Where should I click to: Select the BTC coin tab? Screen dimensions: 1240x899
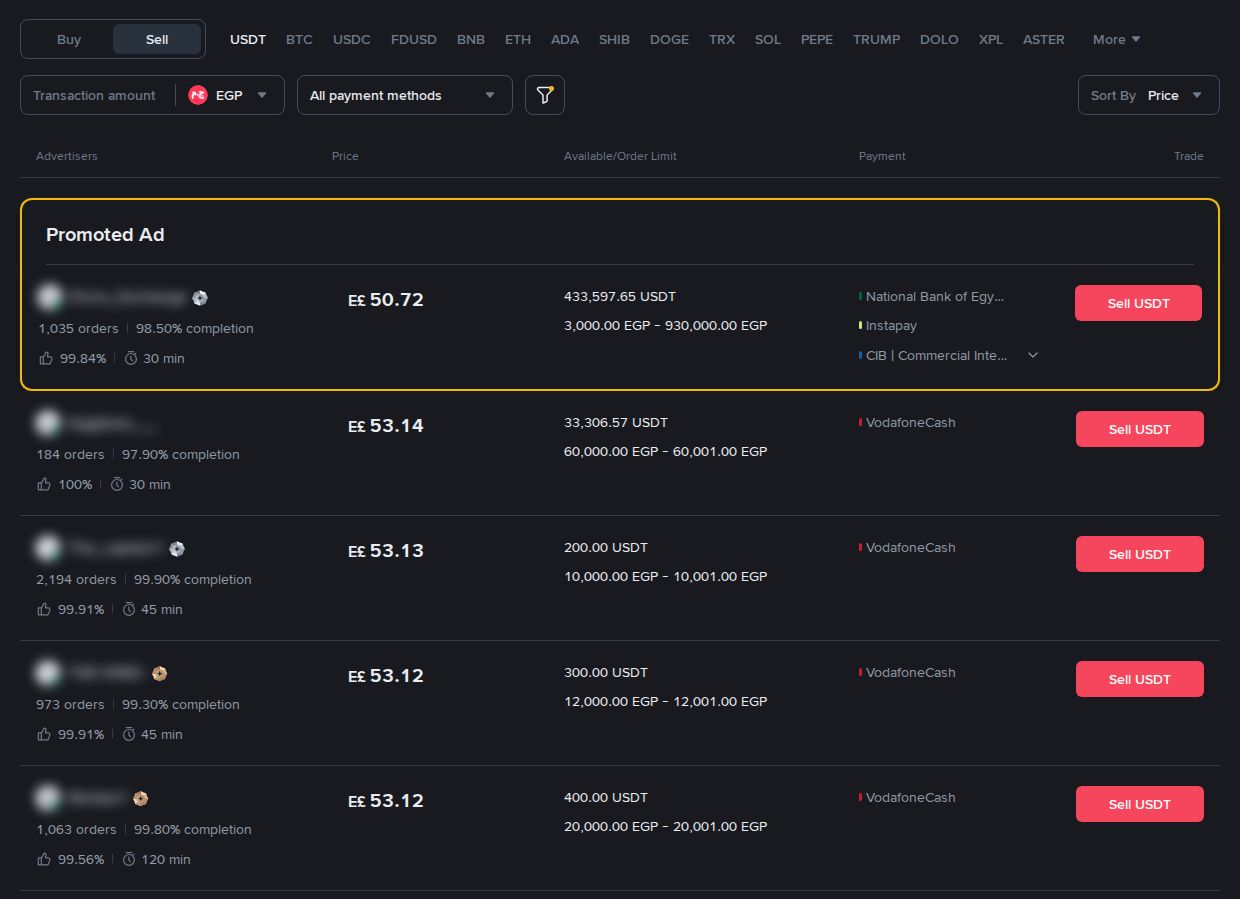coord(299,39)
